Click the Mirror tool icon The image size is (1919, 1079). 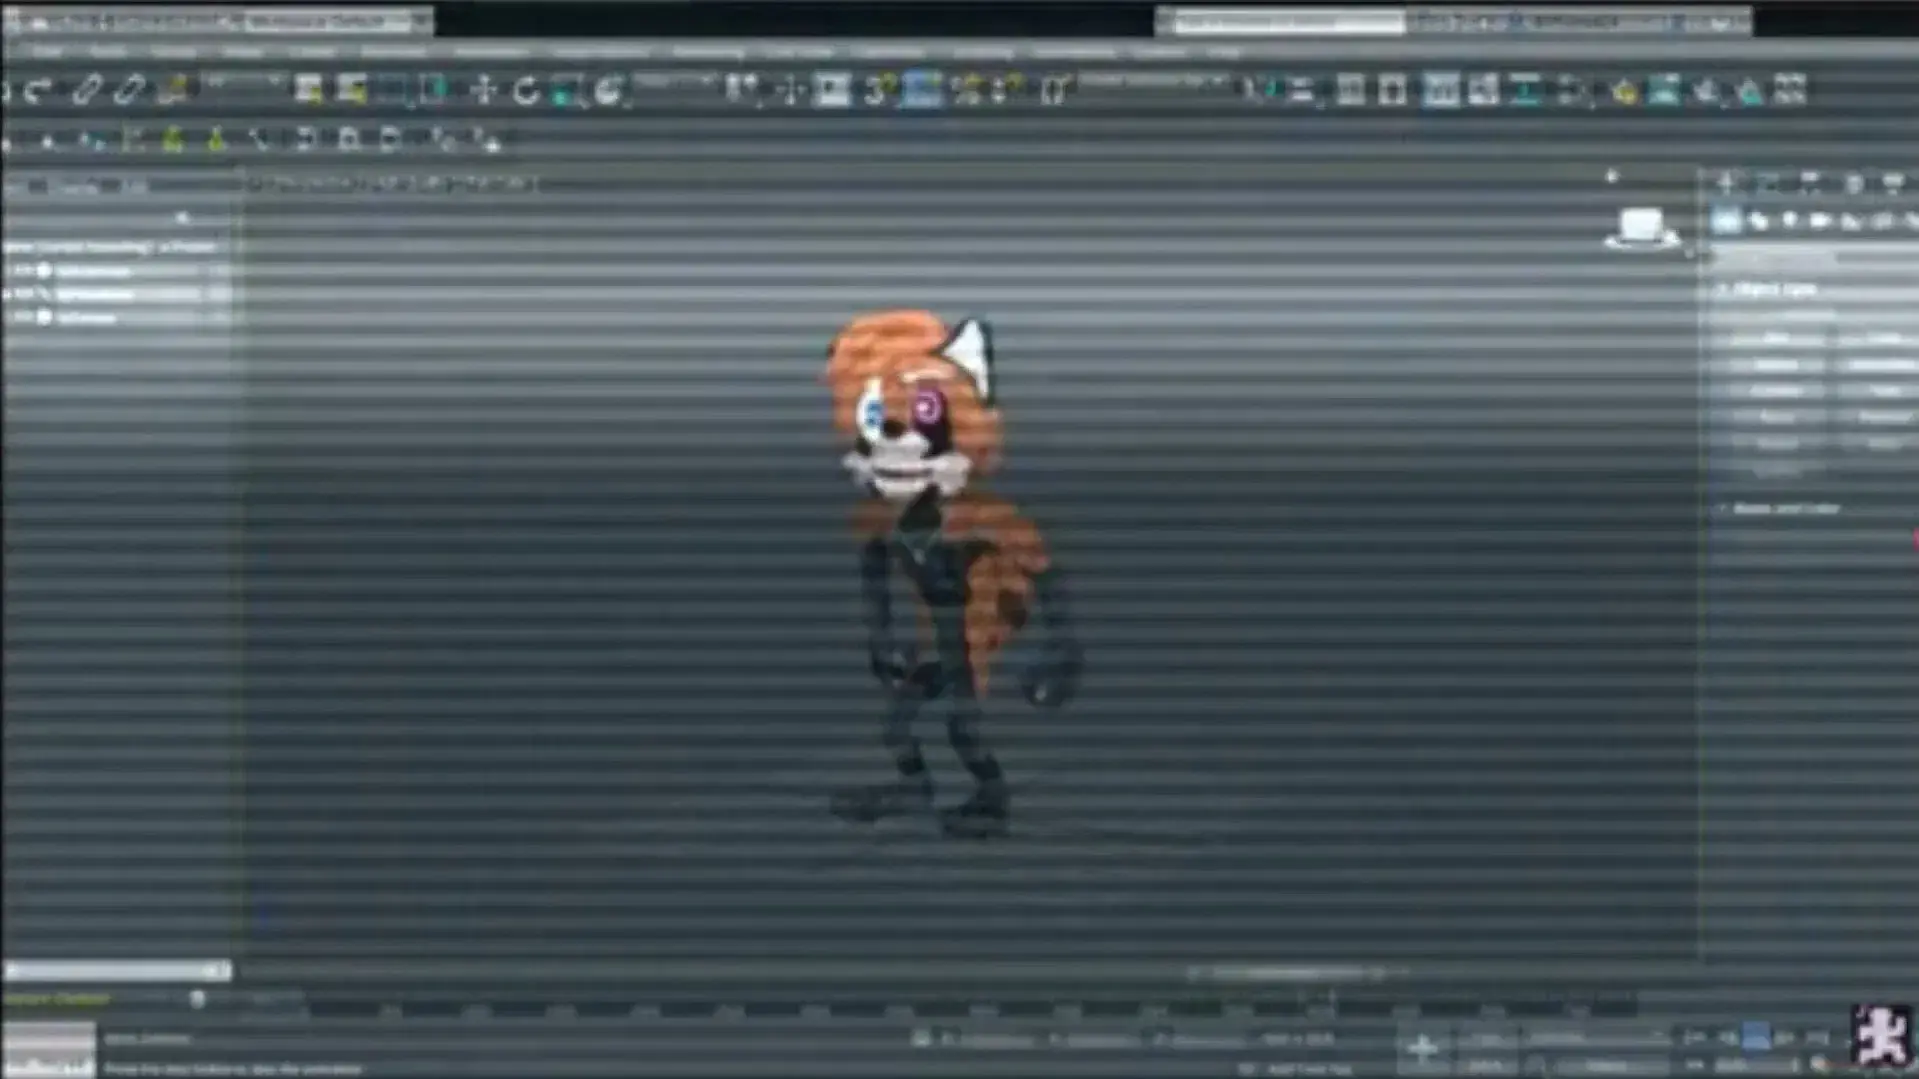click(1257, 91)
